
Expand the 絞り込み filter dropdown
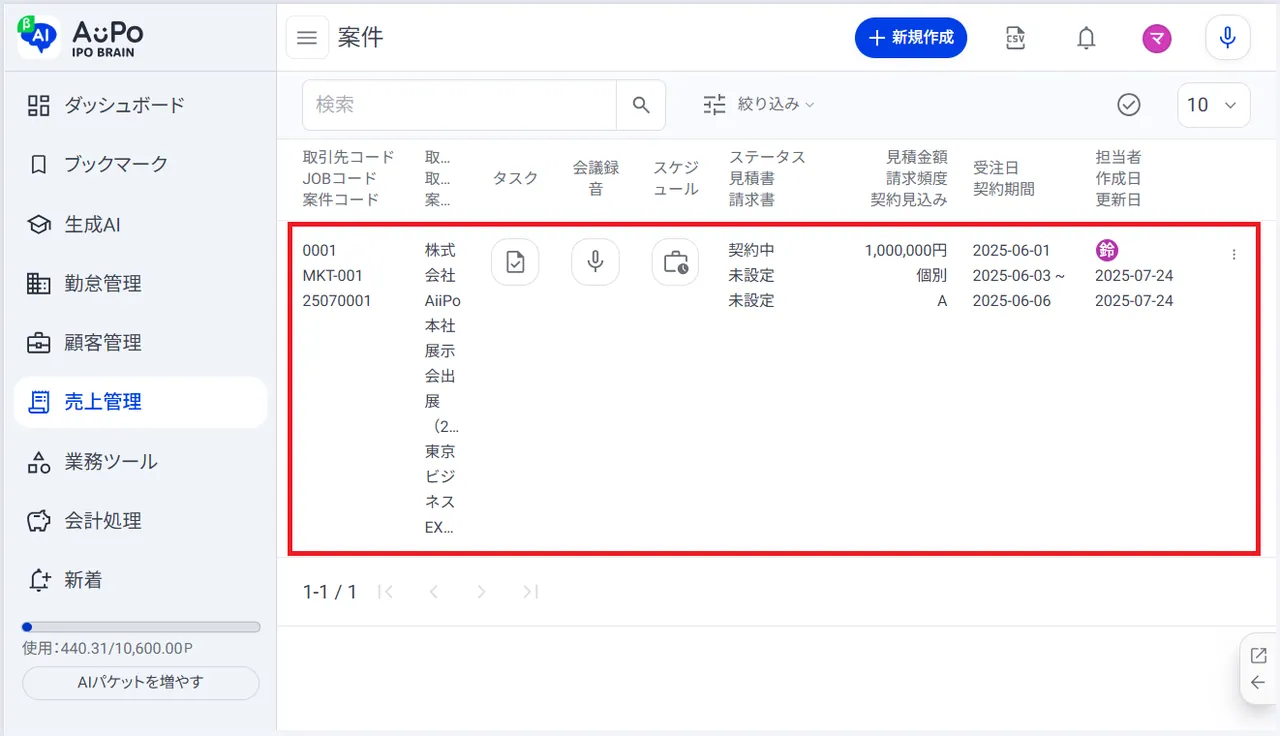[x=759, y=104]
